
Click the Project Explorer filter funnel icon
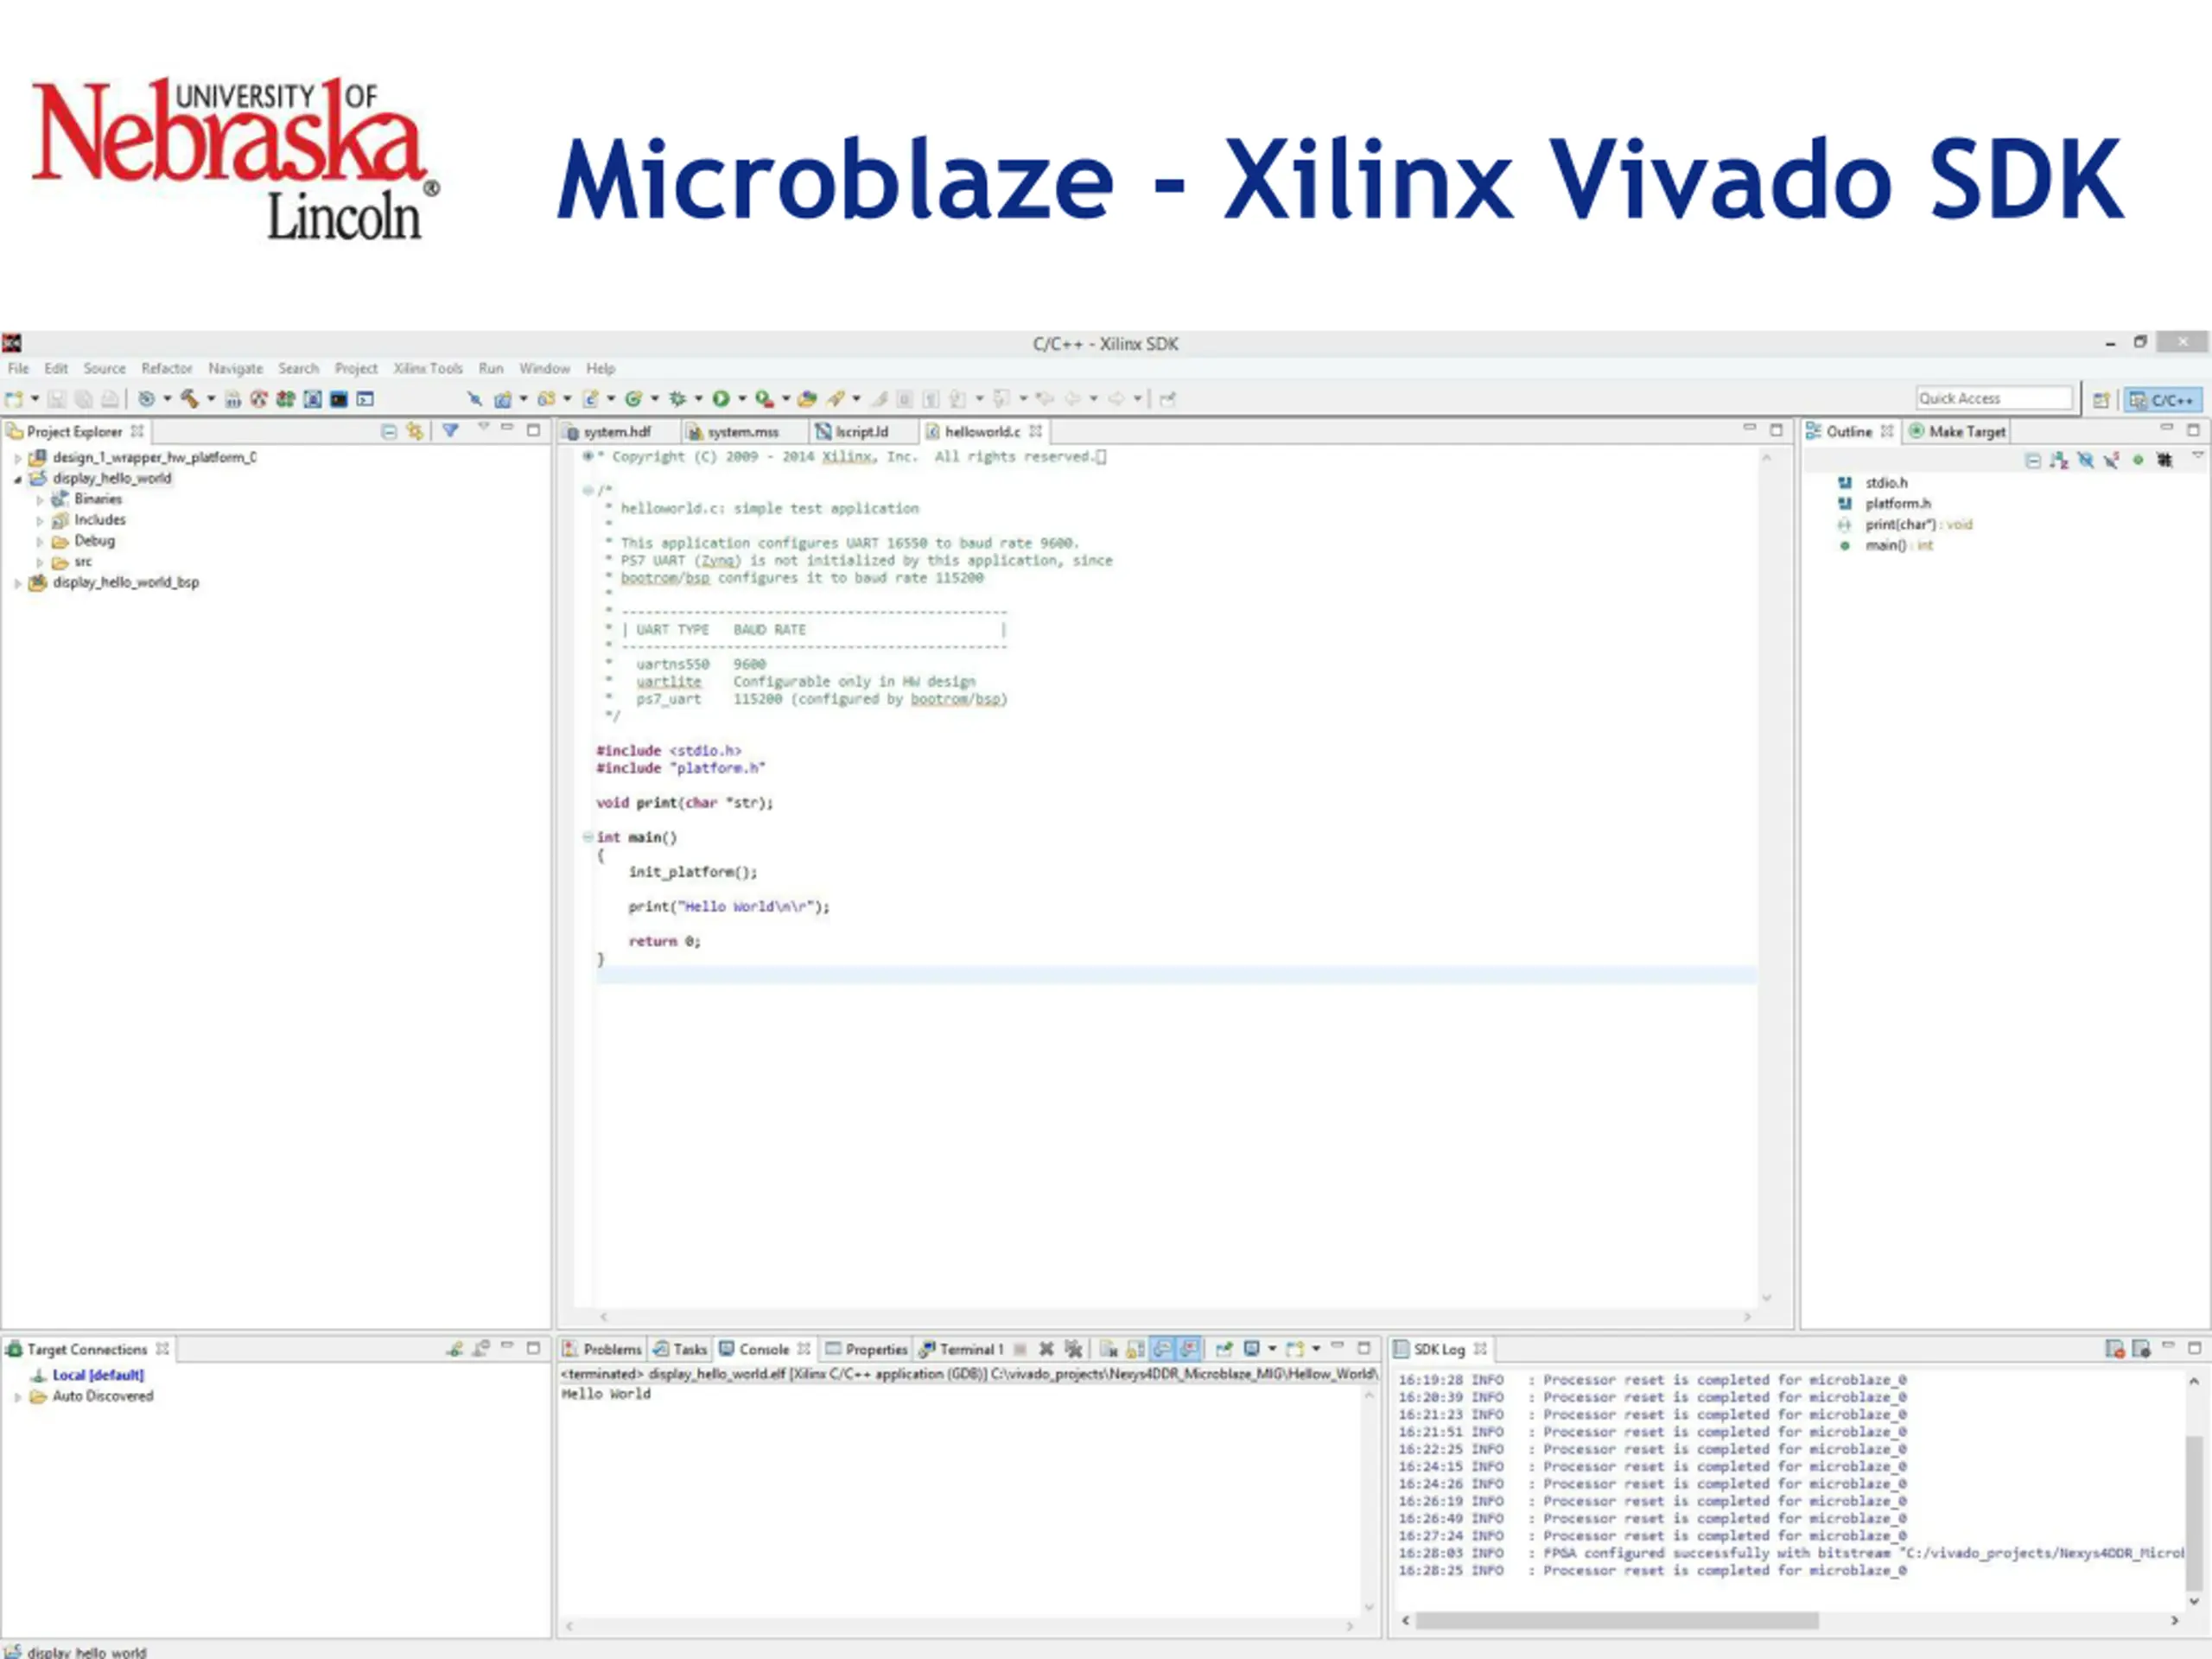(451, 431)
